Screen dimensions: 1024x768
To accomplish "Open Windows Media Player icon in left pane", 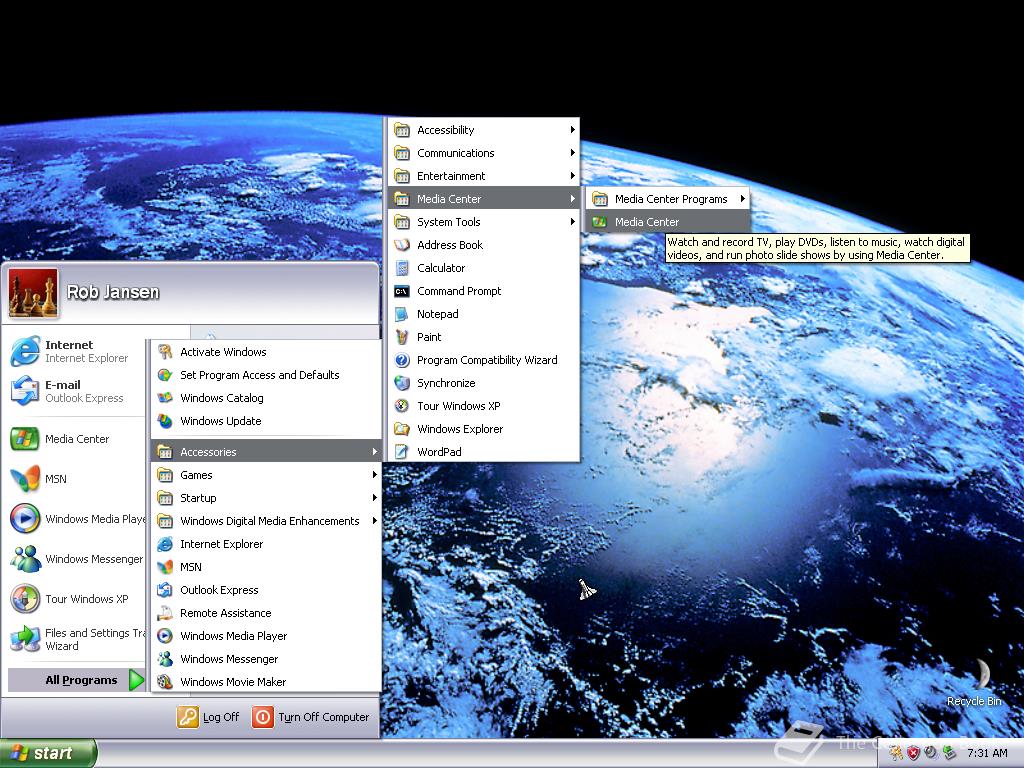I will tap(25, 519).
